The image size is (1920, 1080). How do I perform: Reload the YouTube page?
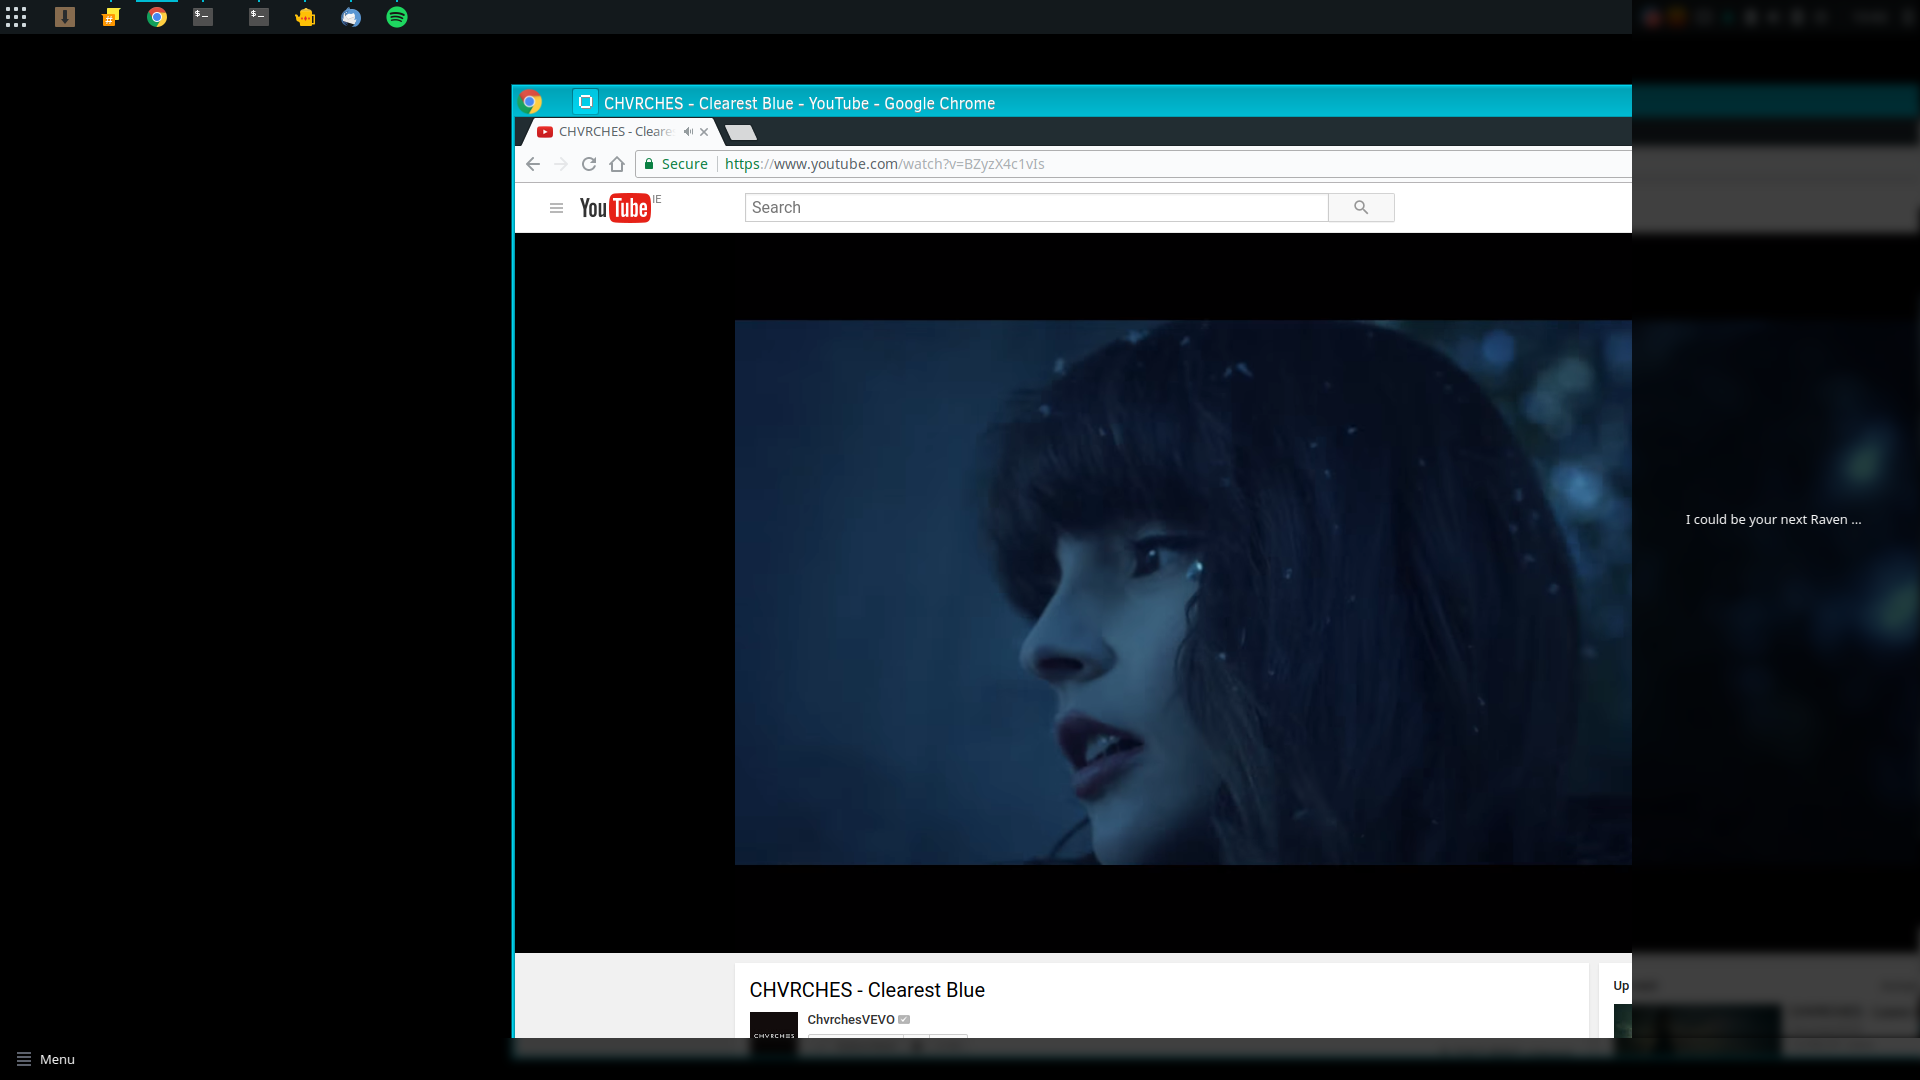click(x=589, y=164)
